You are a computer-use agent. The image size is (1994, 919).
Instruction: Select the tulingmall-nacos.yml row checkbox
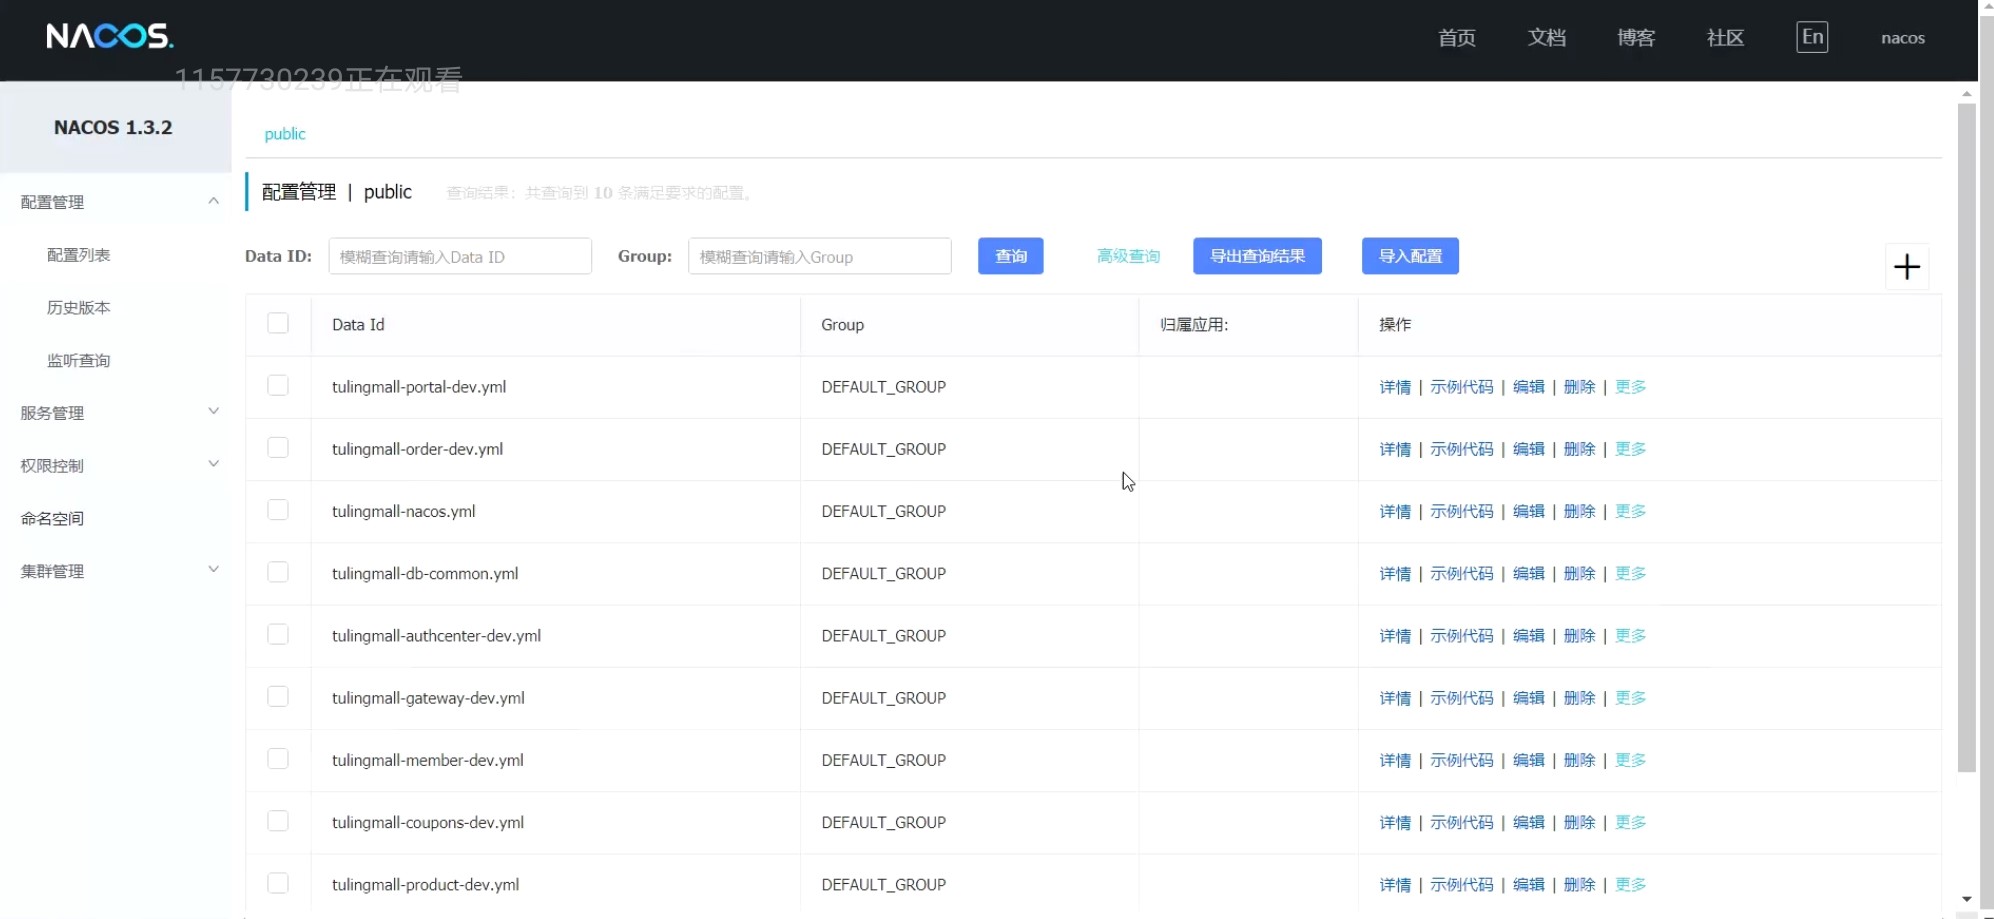(278, 510)
